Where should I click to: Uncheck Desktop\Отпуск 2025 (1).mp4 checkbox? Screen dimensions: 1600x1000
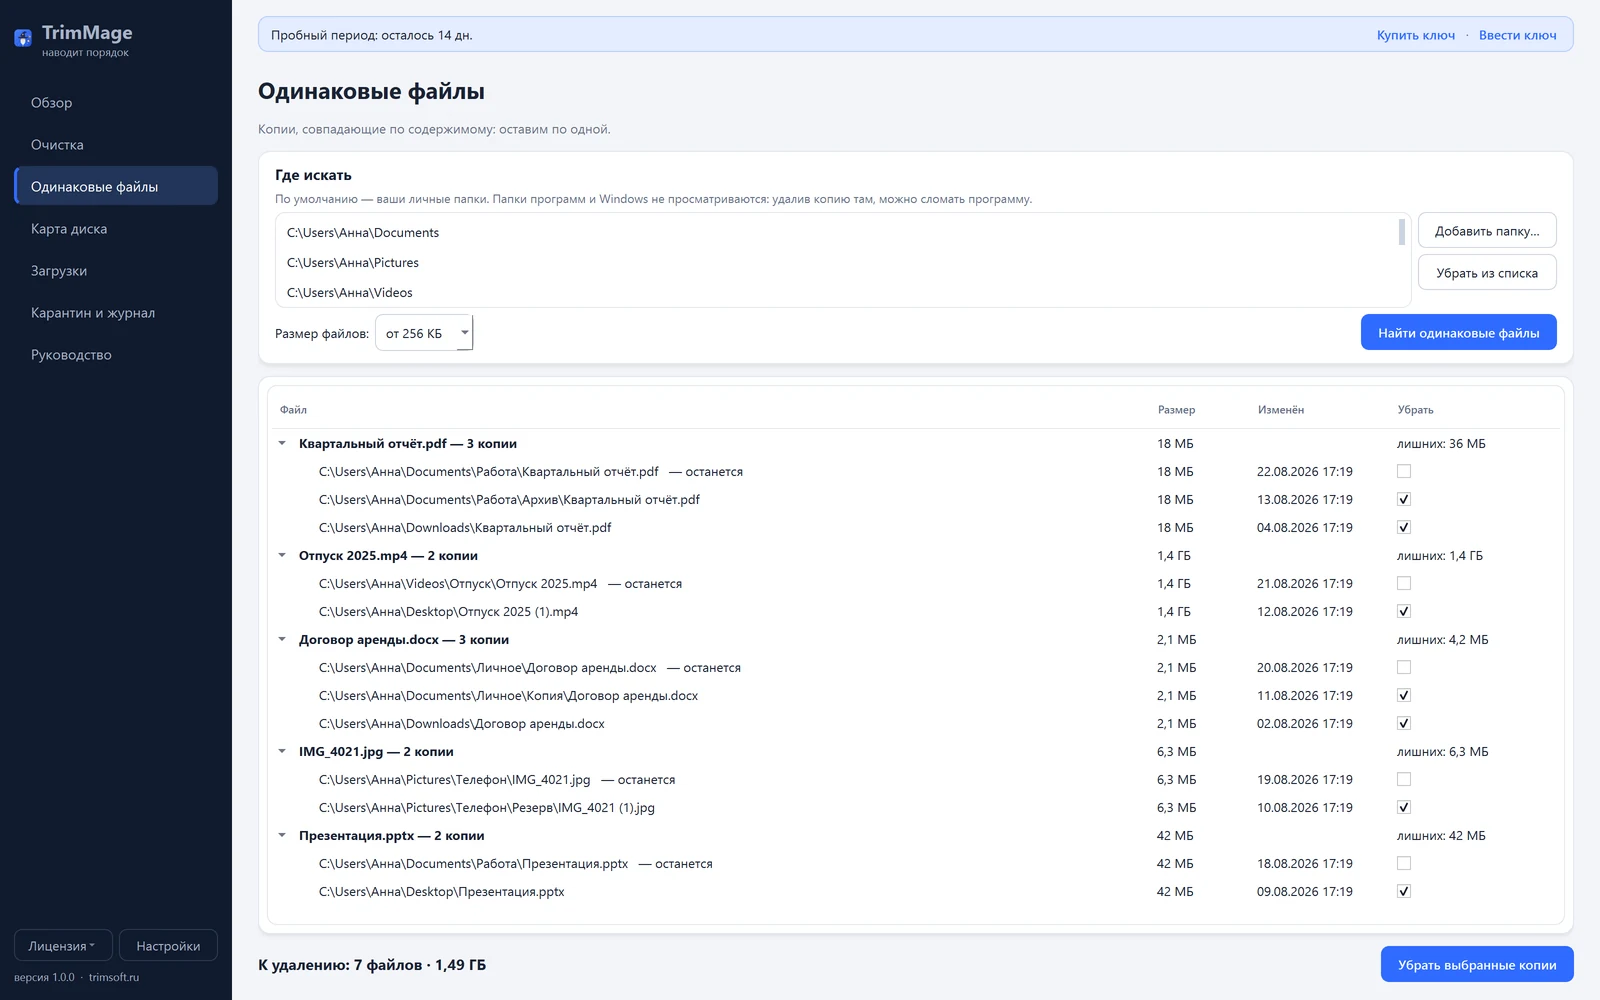point(1404,611)
